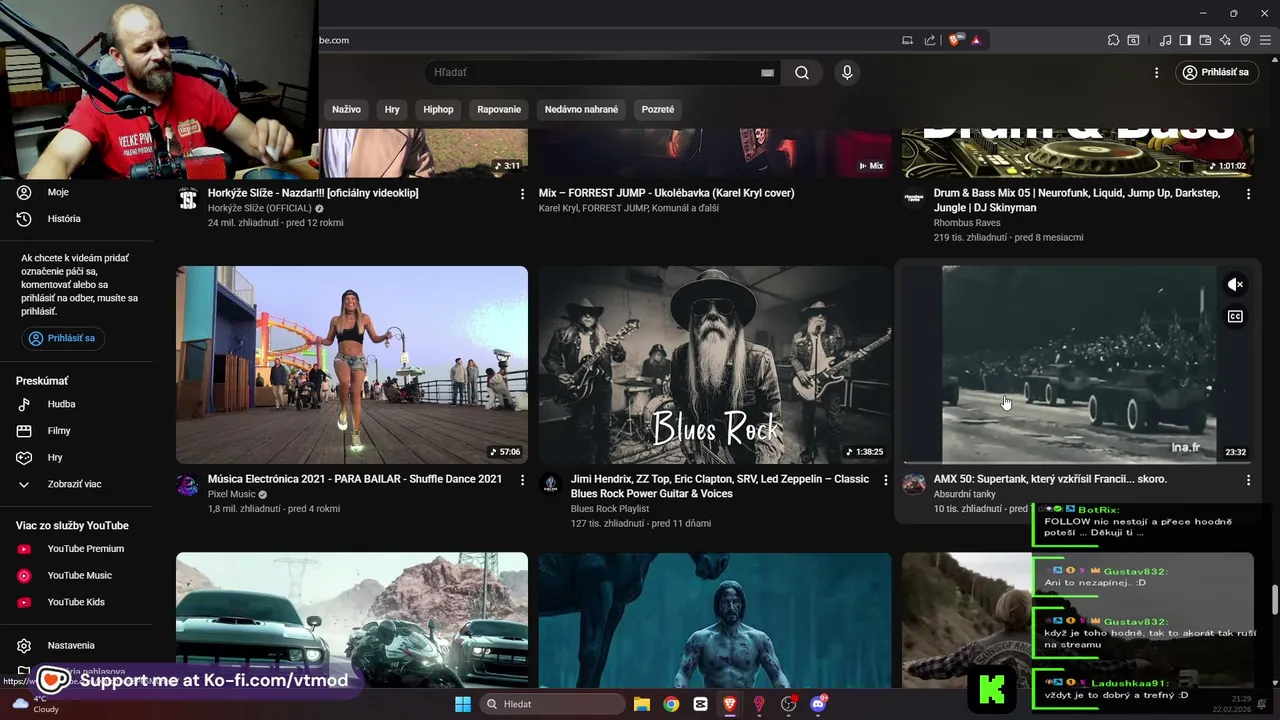Open video title Horkýže Slíže - Nazdar!!!
The width and height of the screenshot is (1280, 720).
[313, 193]
